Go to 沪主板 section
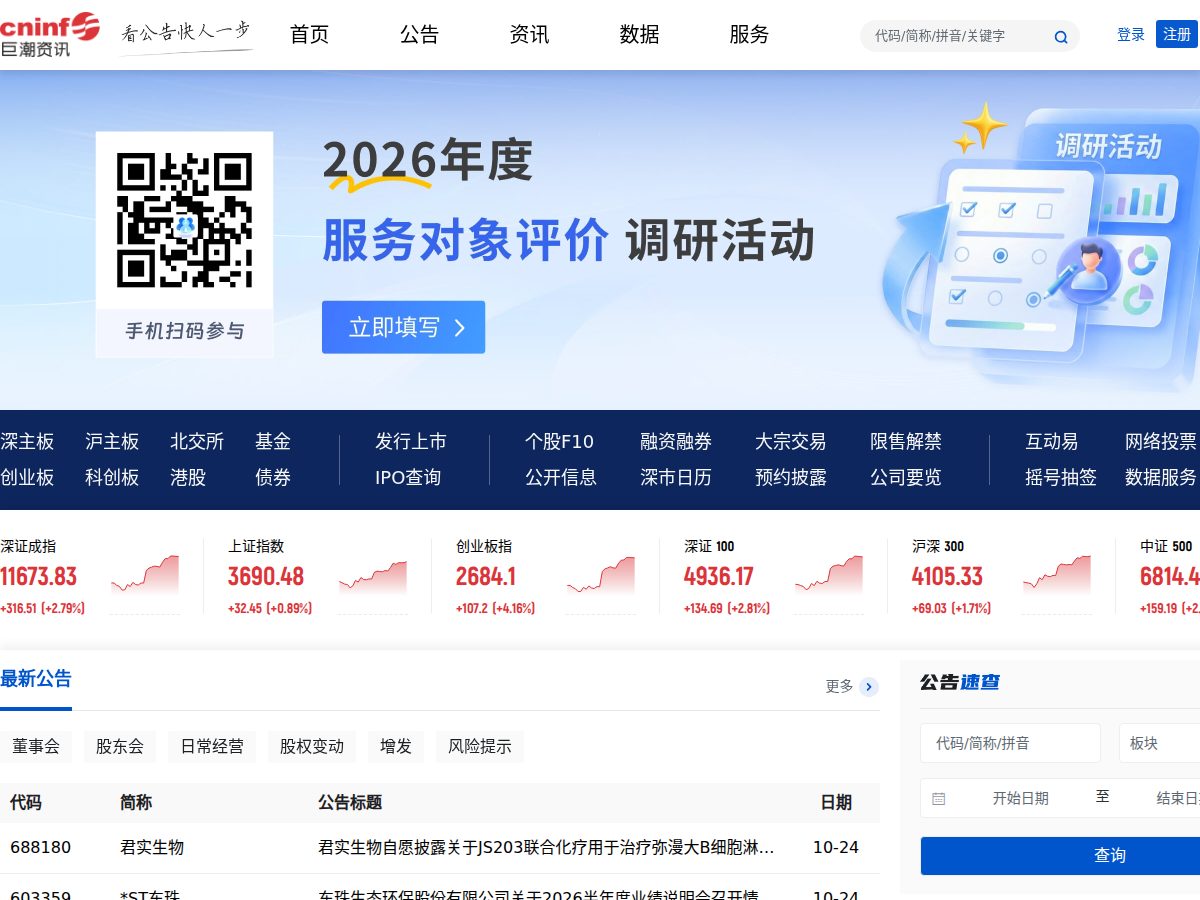The width and height of the screenshot is (1200, 900). (112, 441)
